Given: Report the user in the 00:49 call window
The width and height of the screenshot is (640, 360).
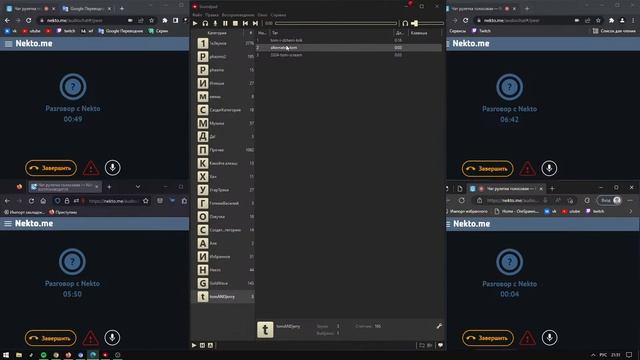Looking at the screenshot, I should tap(91, 168).
